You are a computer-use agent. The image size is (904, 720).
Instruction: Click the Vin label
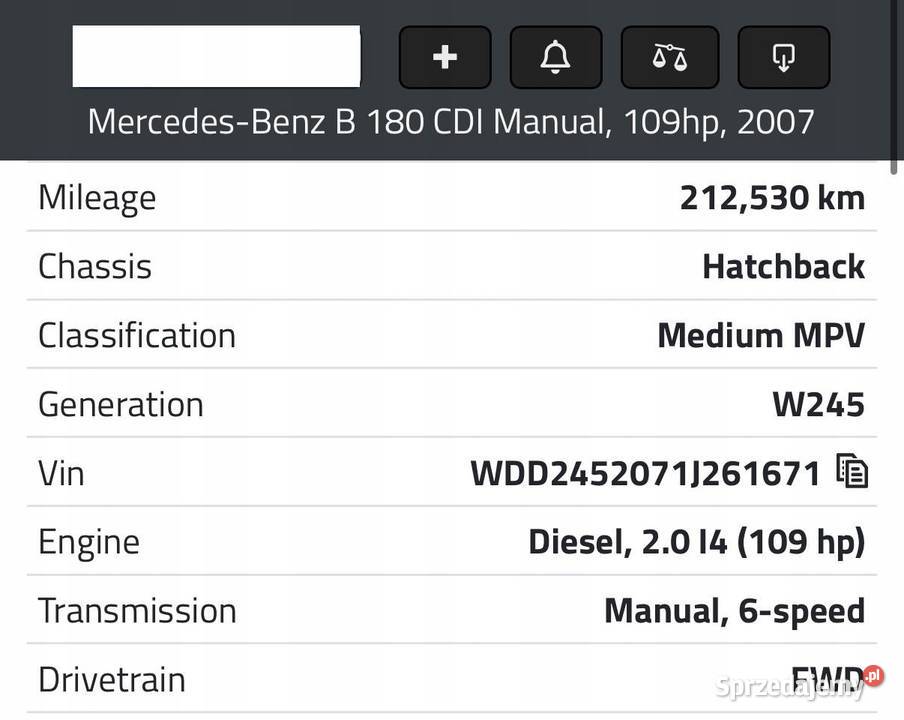[x=61, y=473]
